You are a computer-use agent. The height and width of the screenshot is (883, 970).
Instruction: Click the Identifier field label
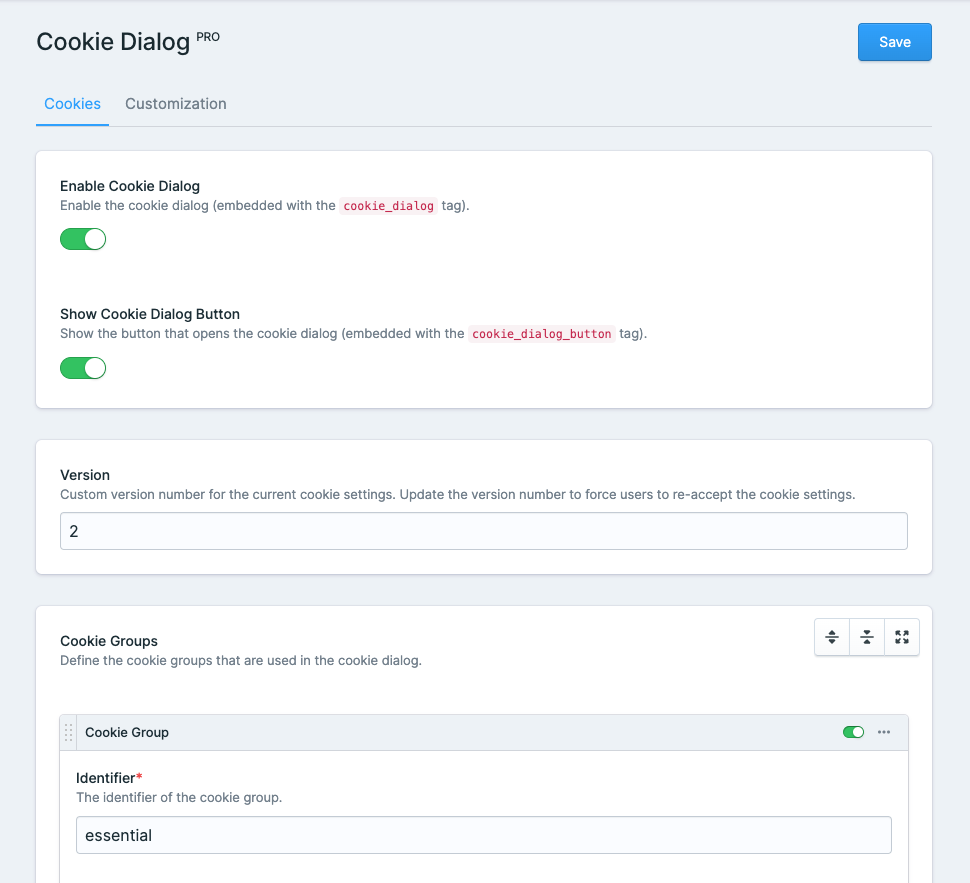109,778
